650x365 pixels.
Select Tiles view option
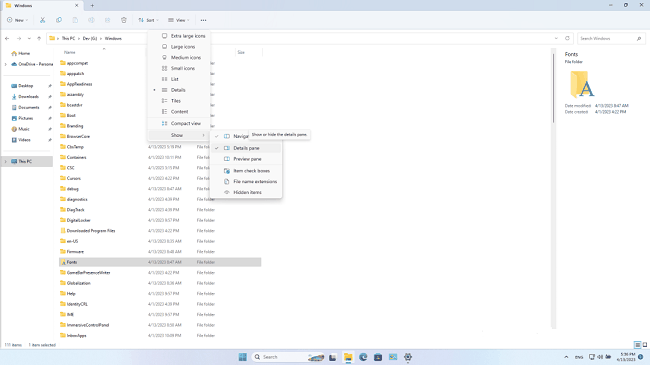coord(179,101)
